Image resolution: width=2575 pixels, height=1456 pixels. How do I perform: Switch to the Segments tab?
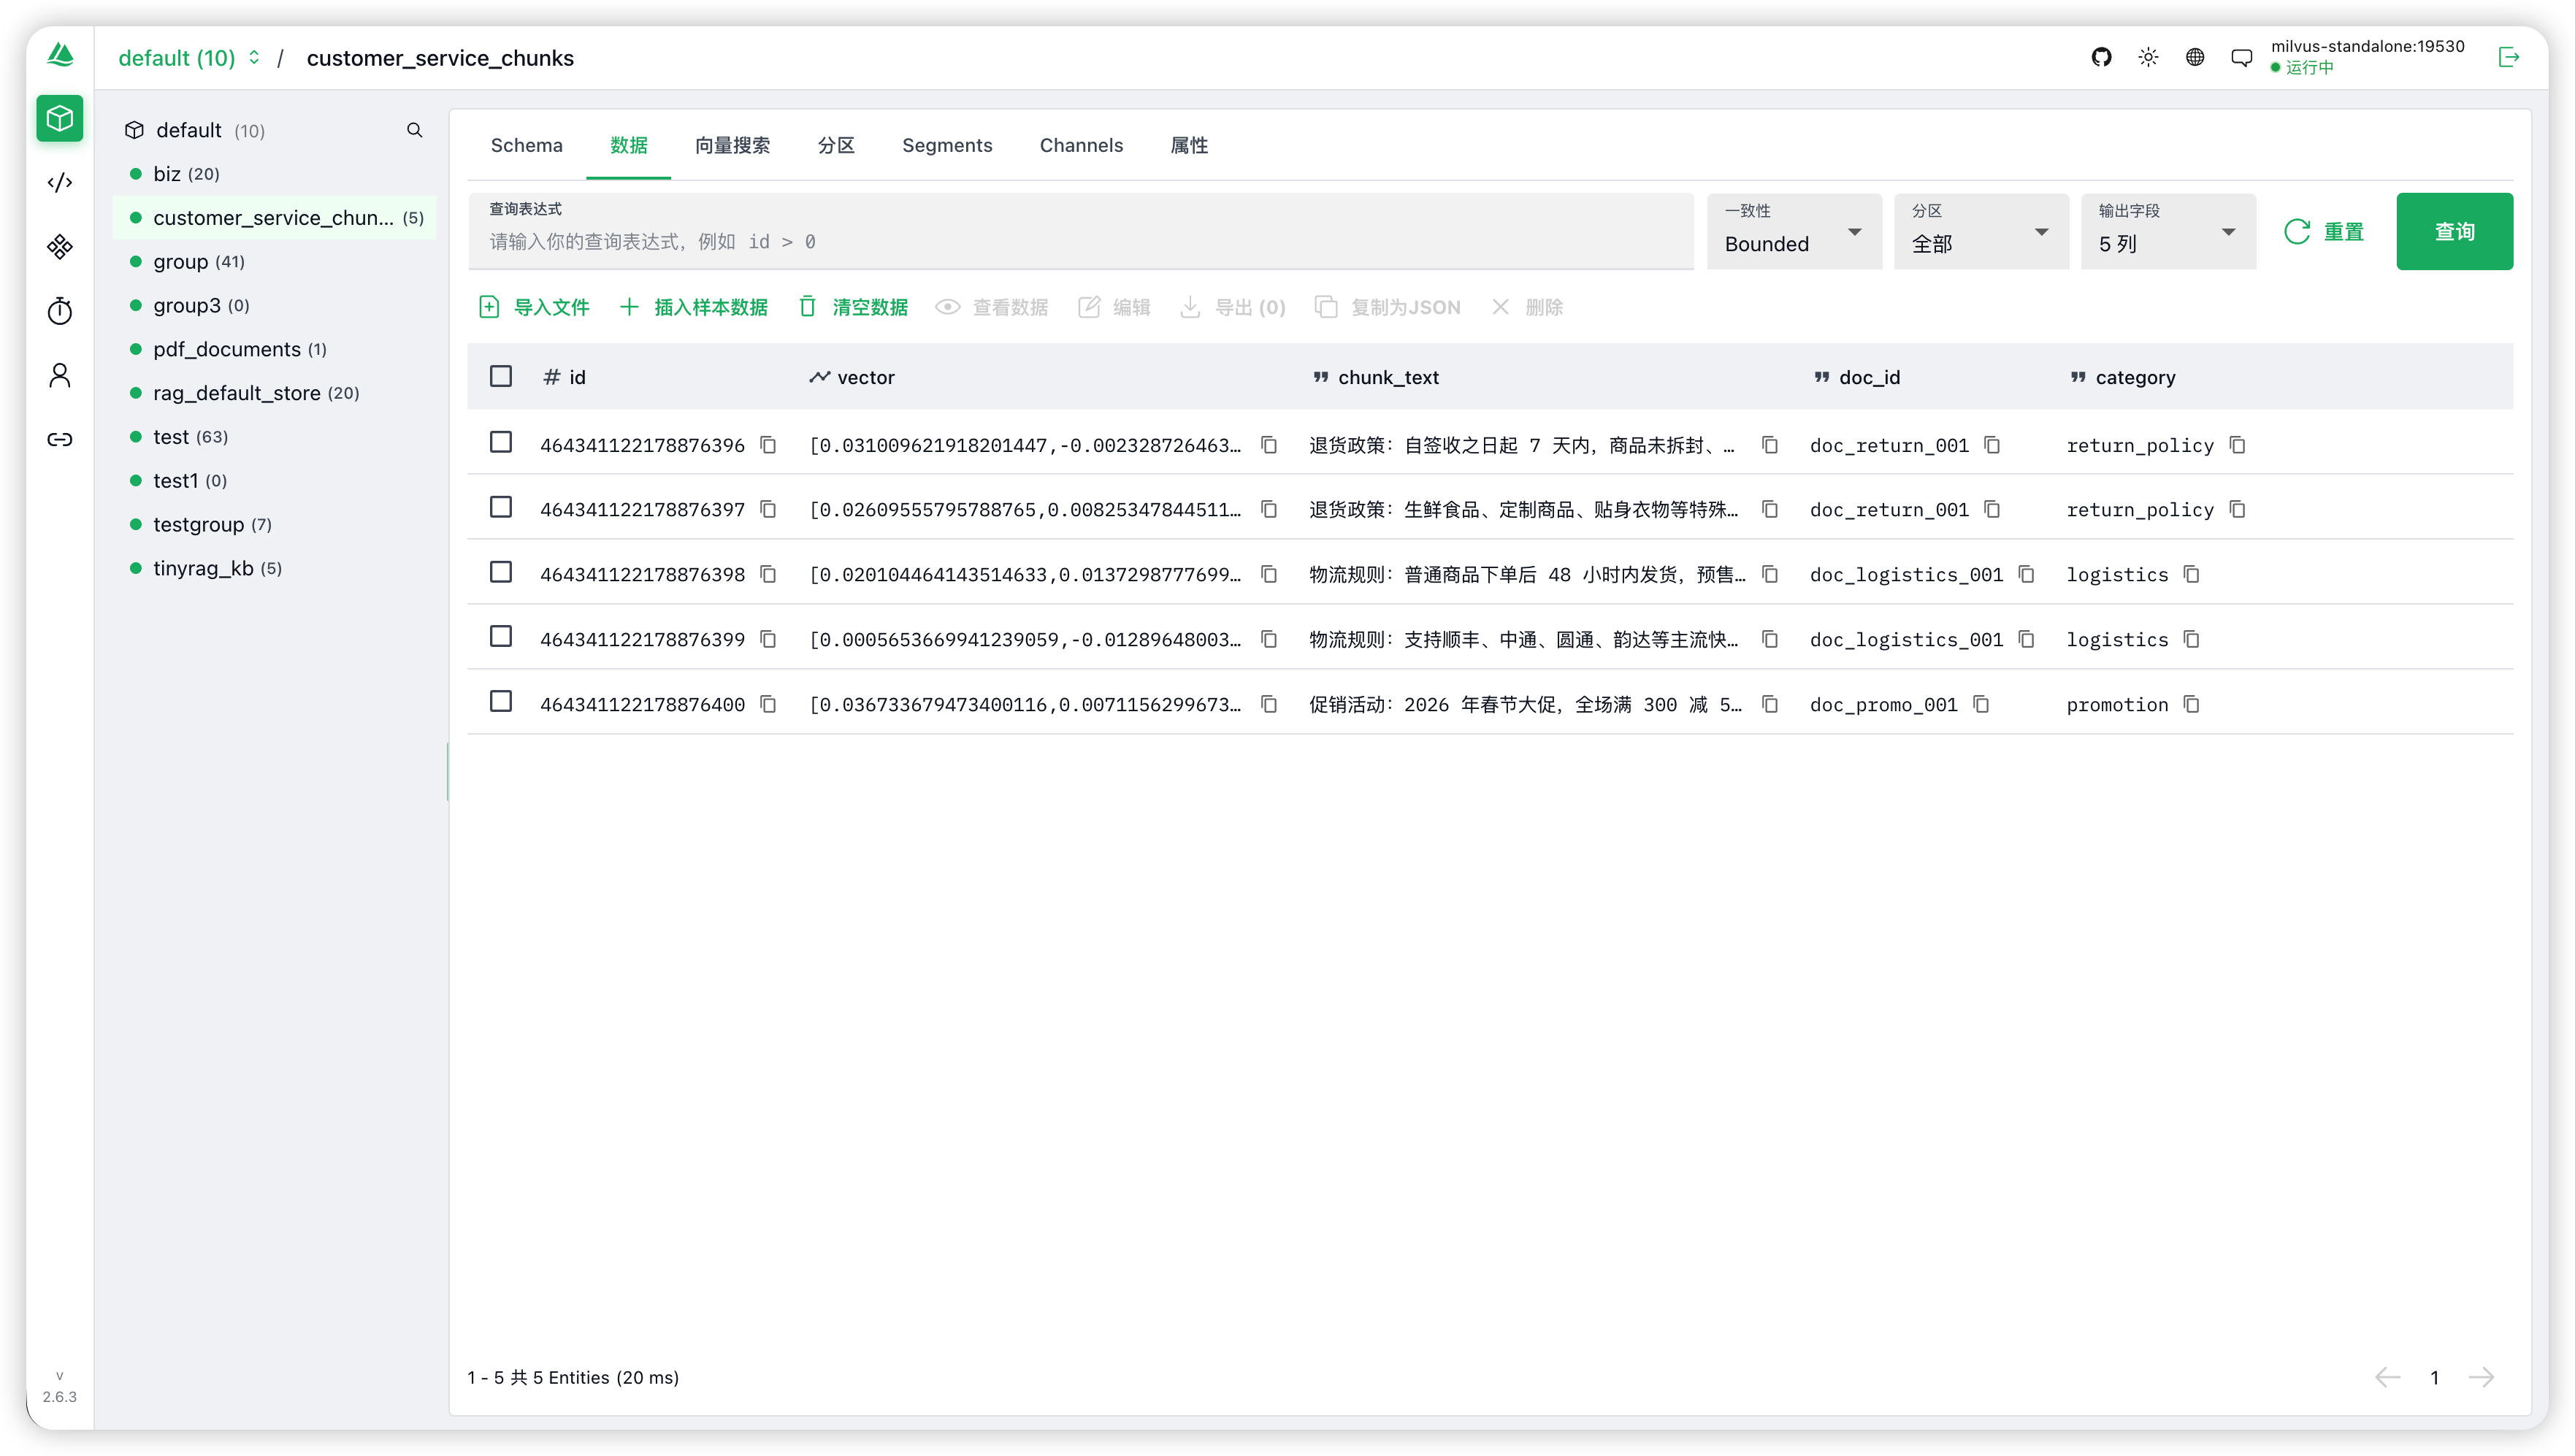947,145
